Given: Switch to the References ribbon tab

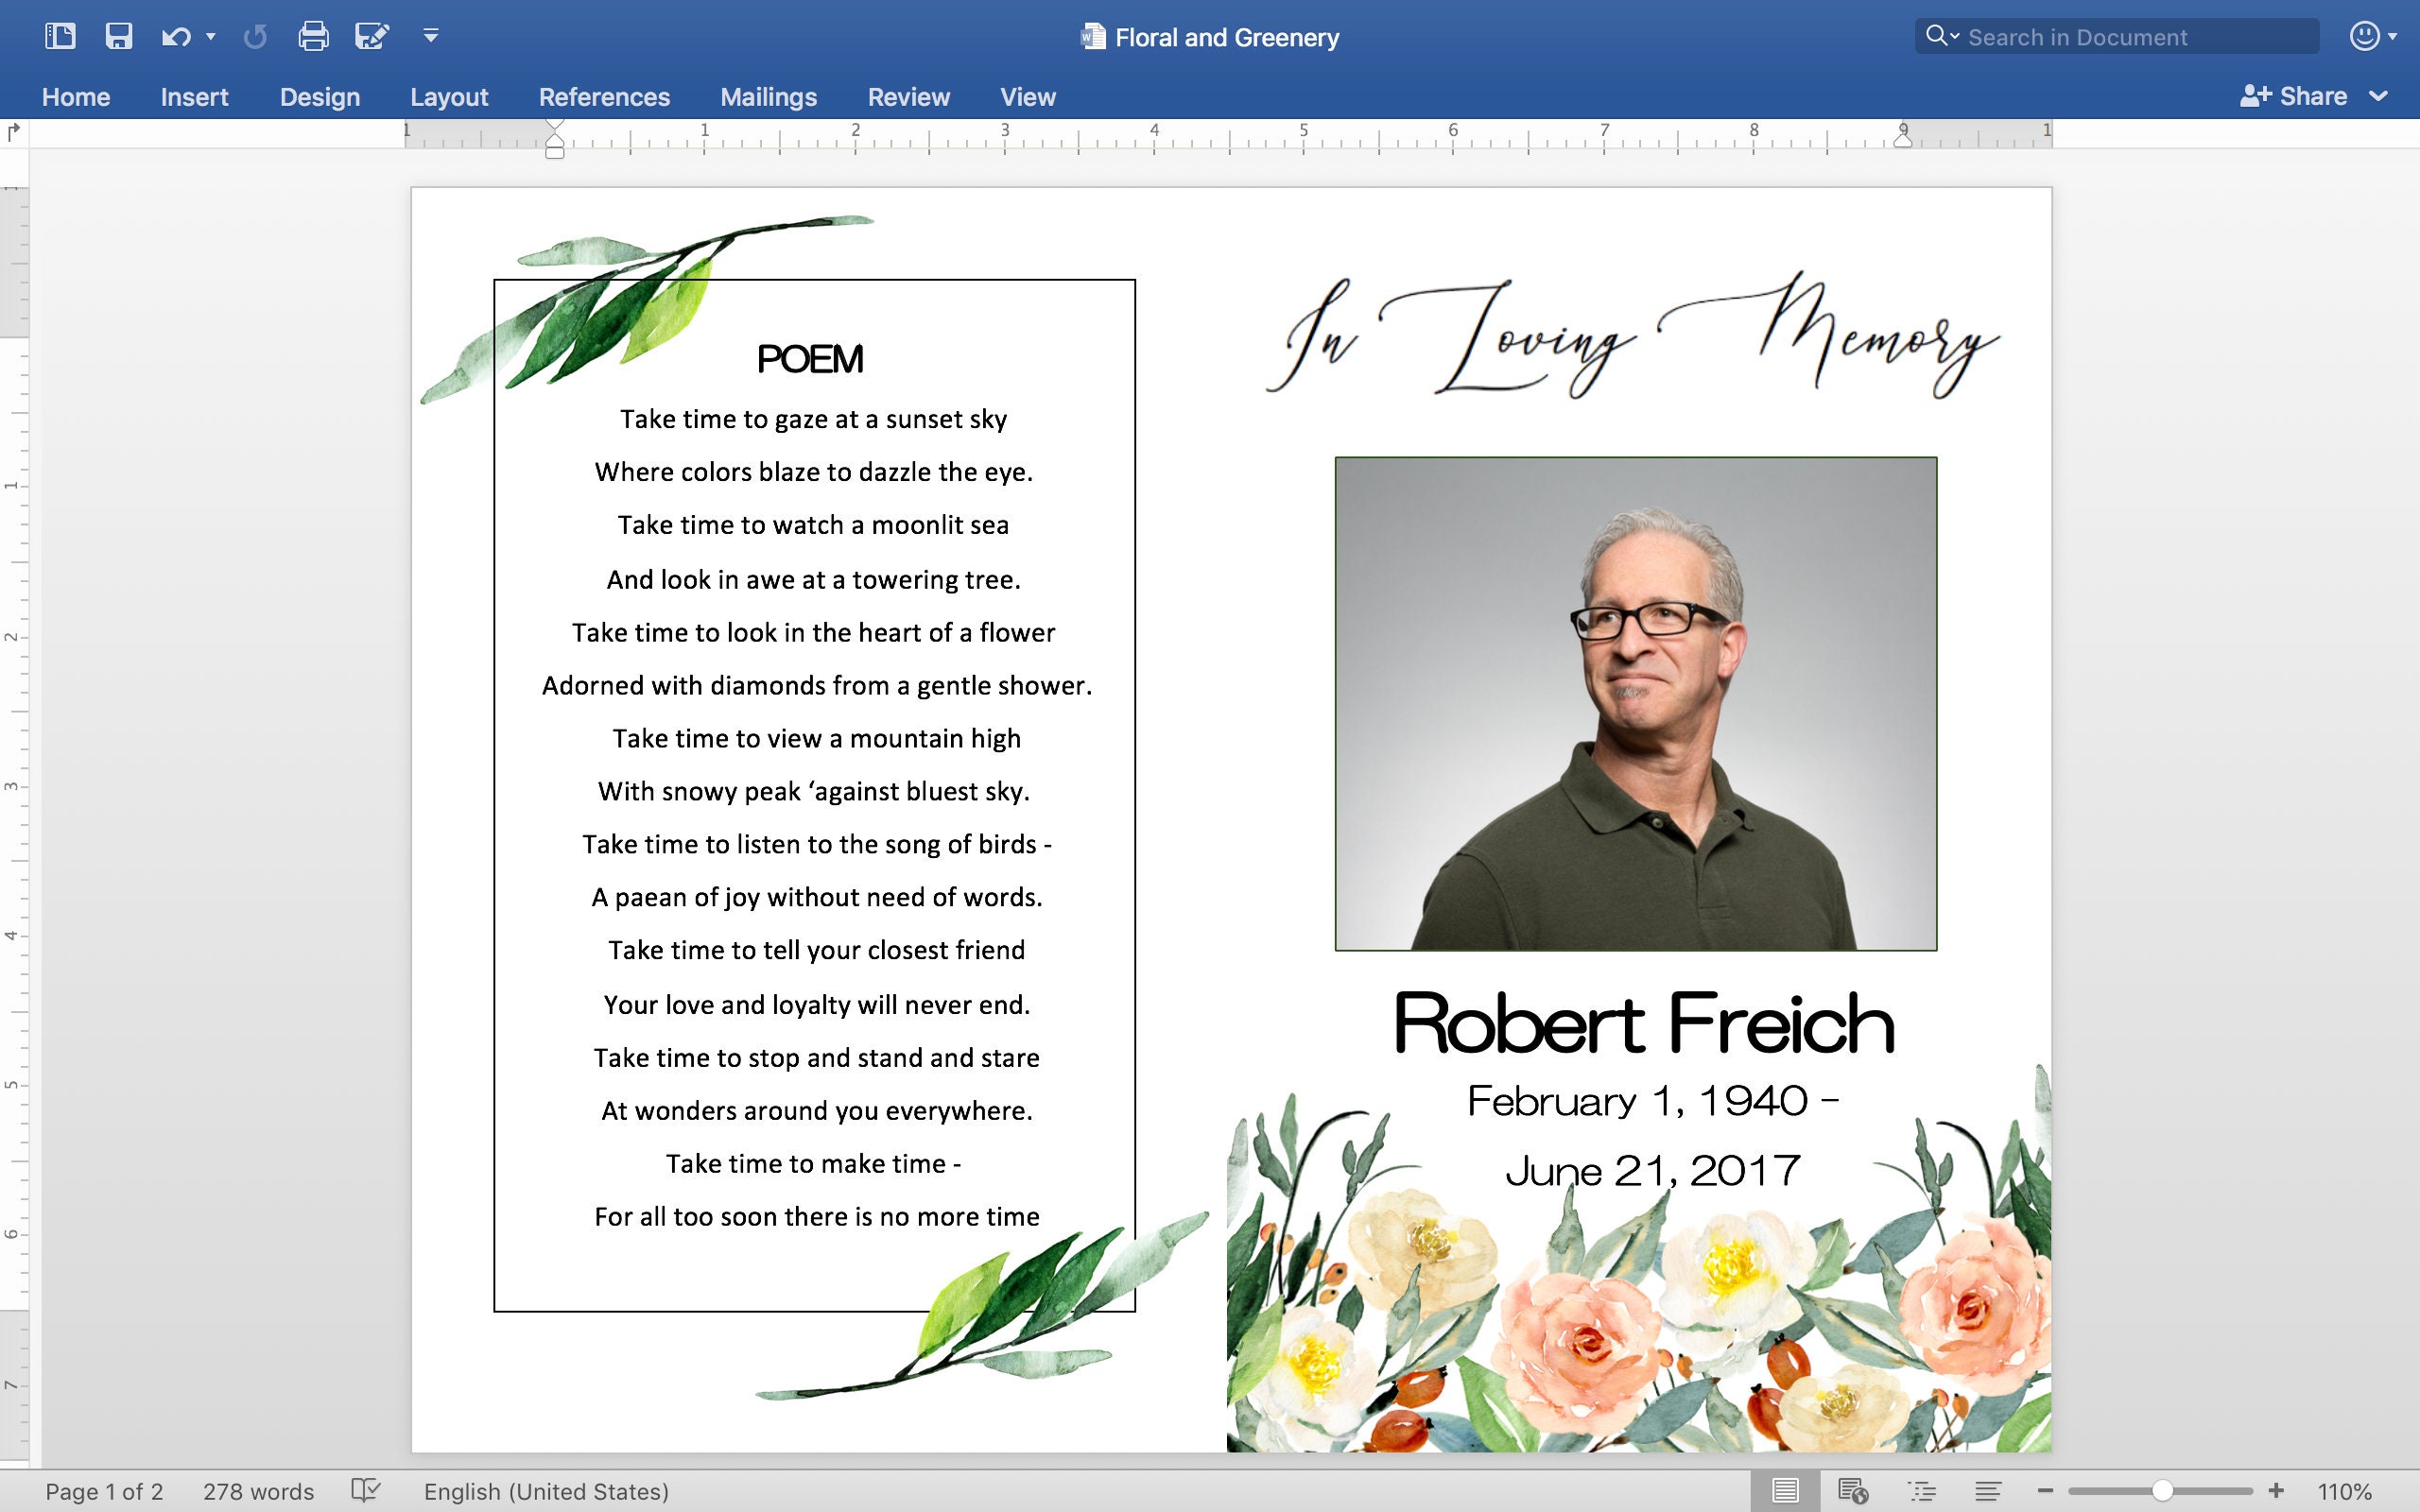Looking at the screenshot, I should pos(604,96).
